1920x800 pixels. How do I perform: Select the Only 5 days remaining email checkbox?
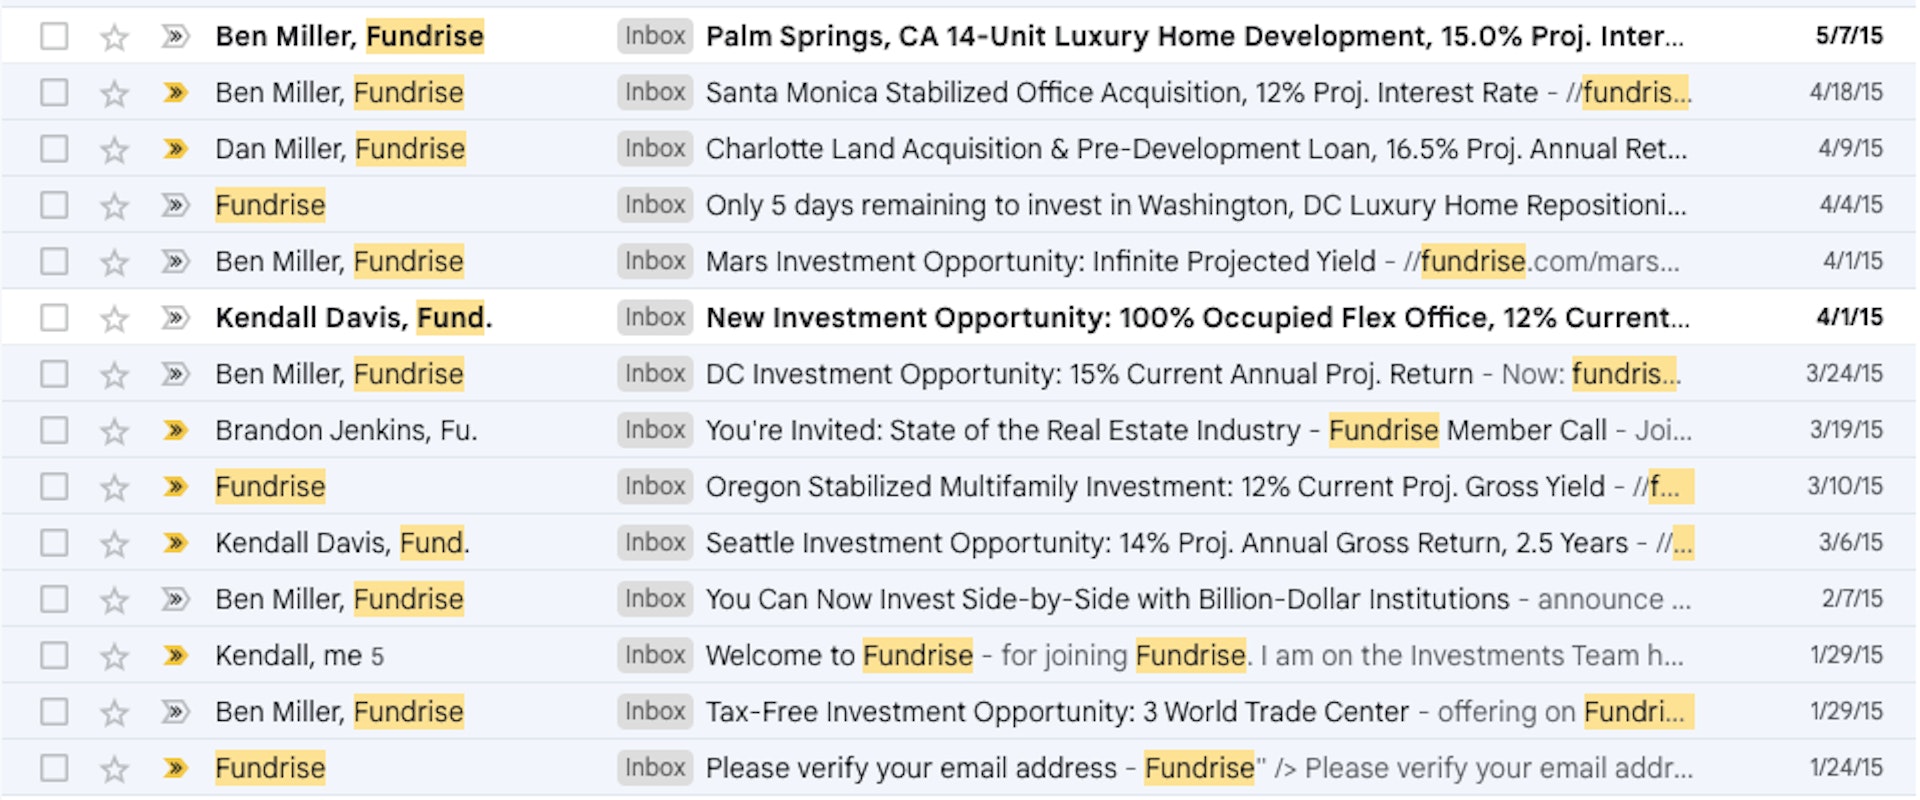coord(54,205)
